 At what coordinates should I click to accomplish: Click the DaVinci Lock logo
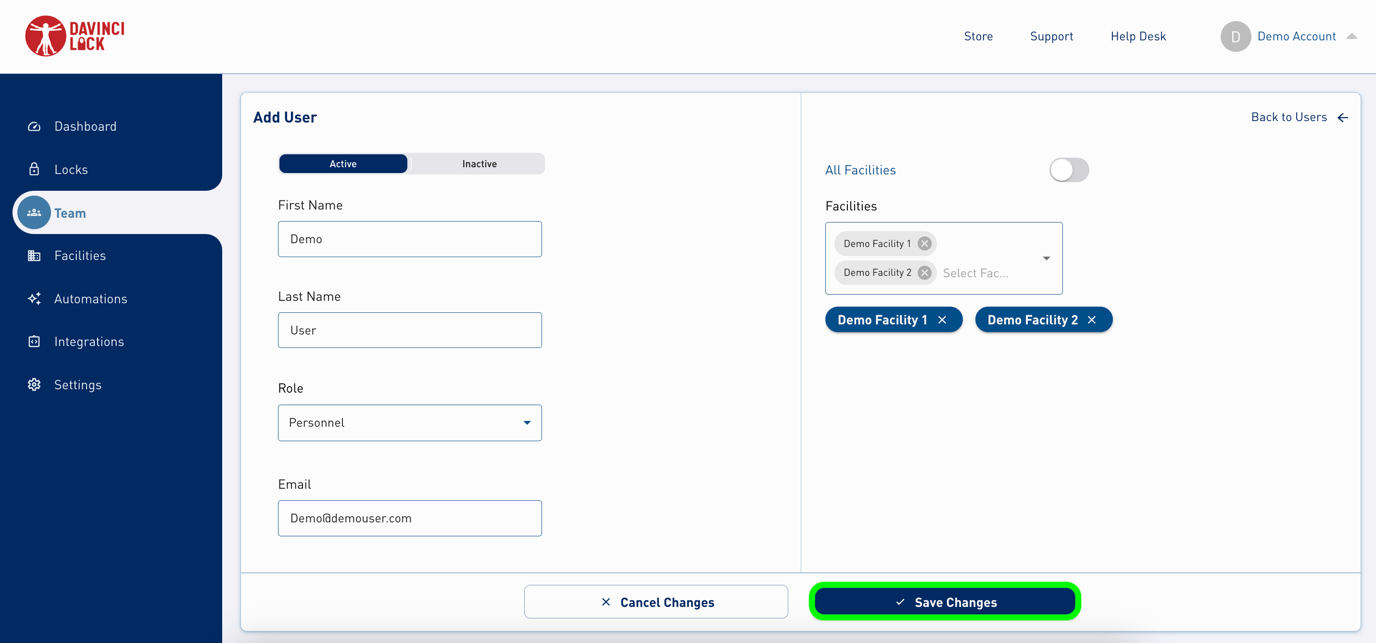coord(73,36)
